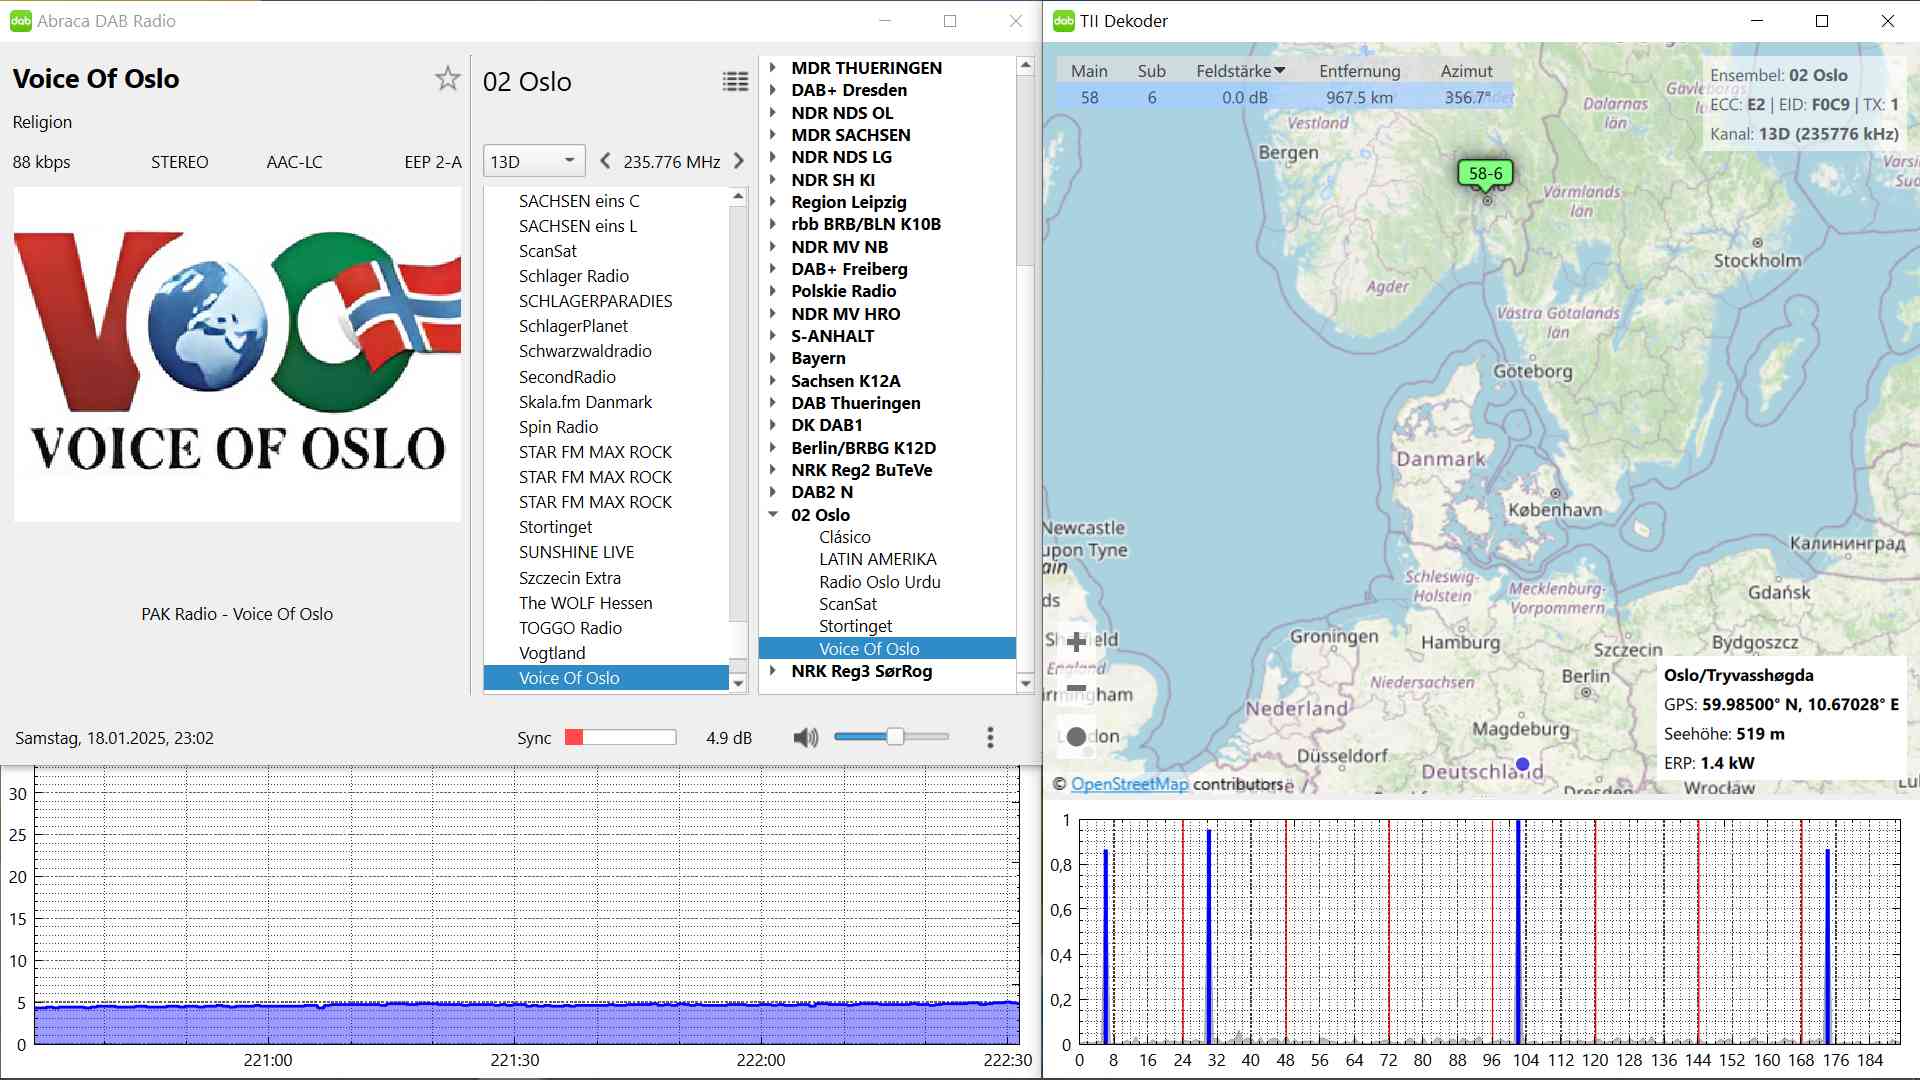The height and width of the screenshot is (1080, 1920).
Task: Select Radio Oslo Urdu in tree
Action: tap(879, 582)
